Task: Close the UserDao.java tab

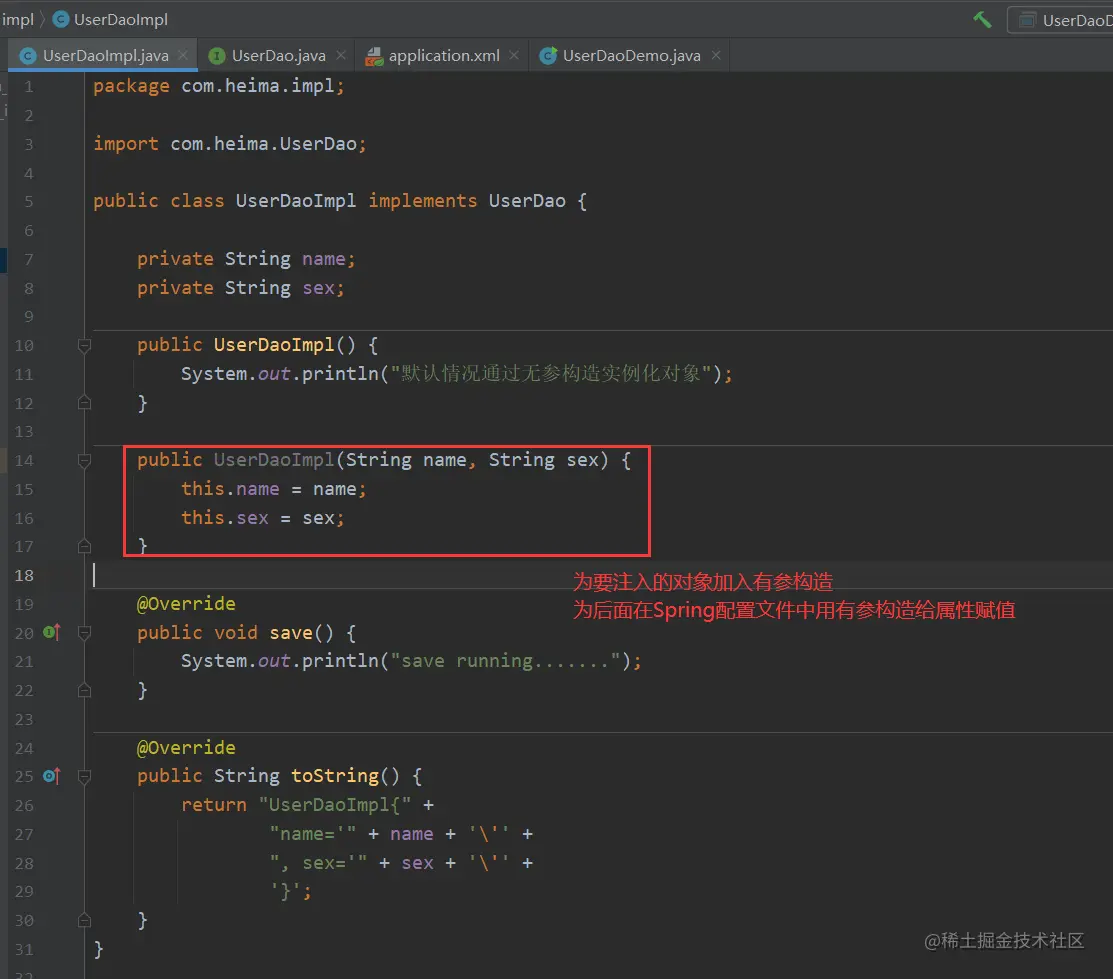Action: (341, 55)
